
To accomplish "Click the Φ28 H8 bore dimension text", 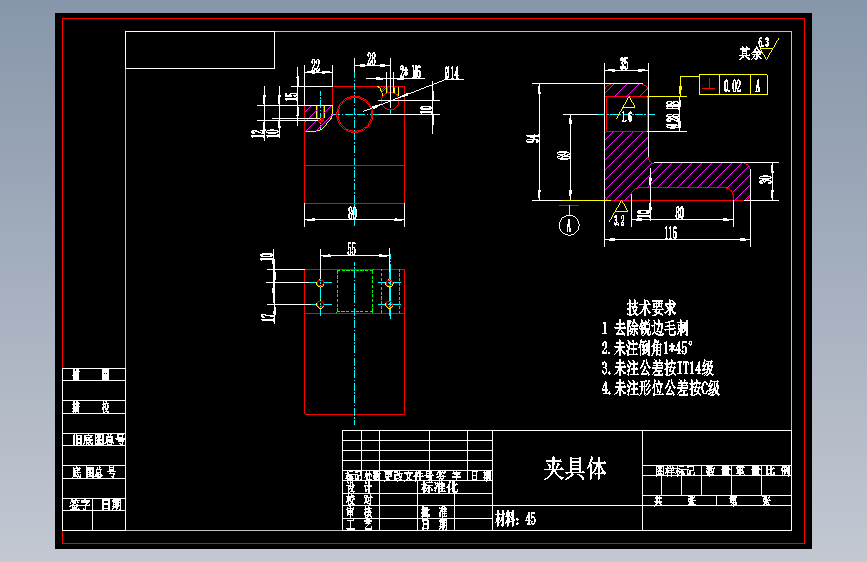I will pyautogui.click(x=673, y=115).
